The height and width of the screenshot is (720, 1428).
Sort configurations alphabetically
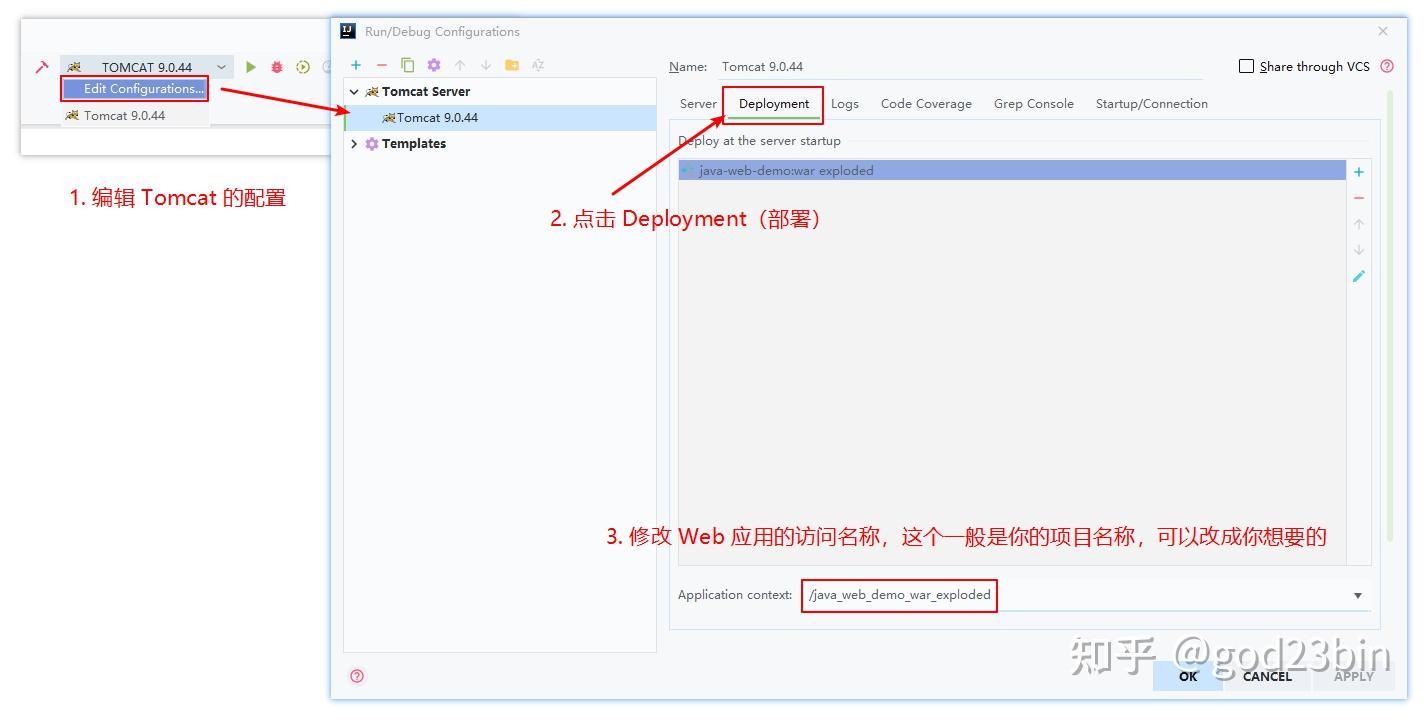(x=537, y=65)
